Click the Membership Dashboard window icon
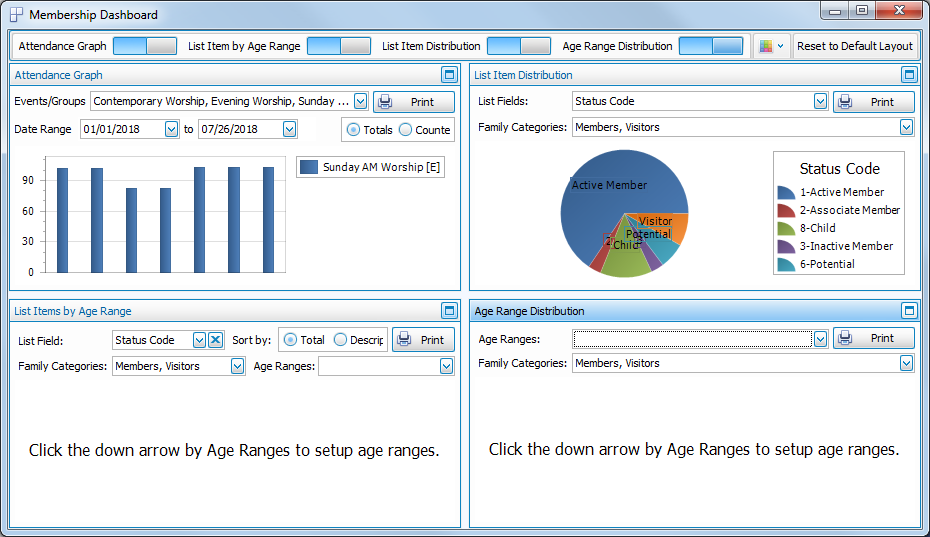Screen dimensions: 930x537 [x=16, y=15]
